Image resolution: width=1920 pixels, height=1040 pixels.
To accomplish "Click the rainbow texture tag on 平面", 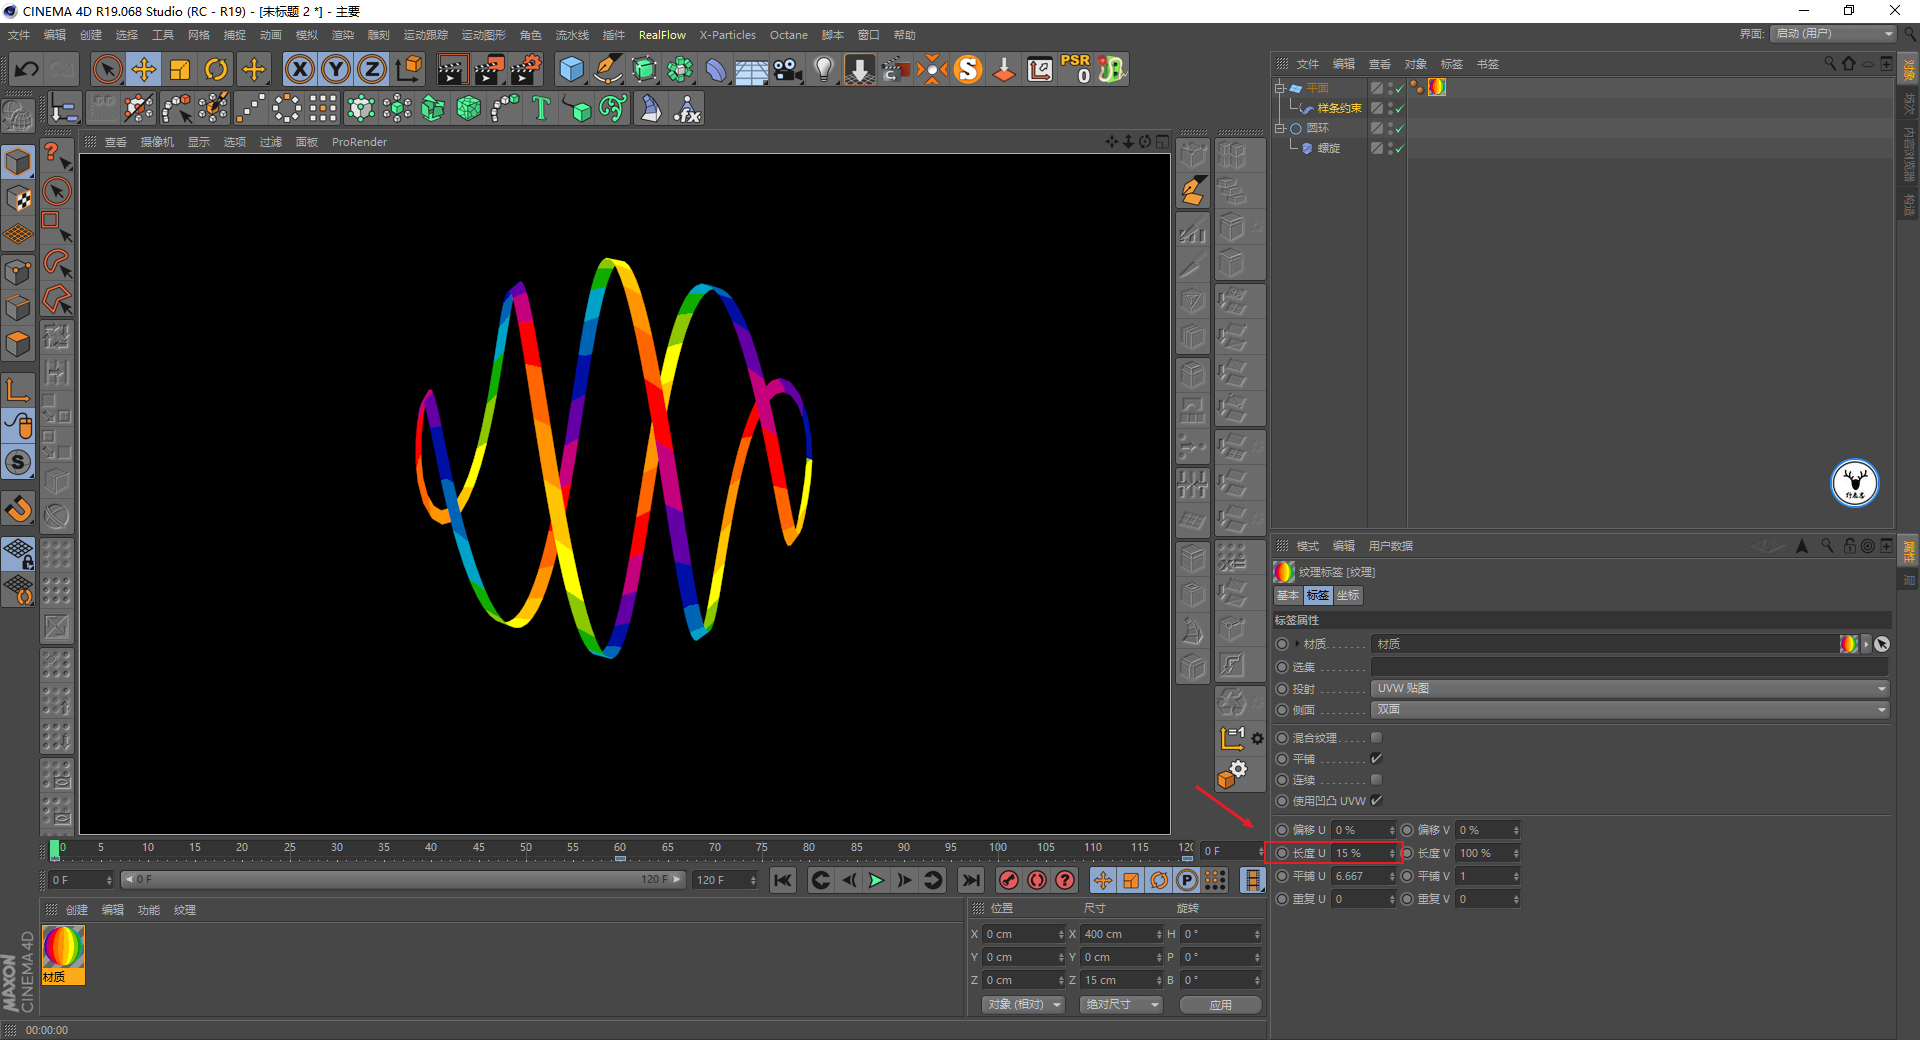I will click(x=1437, y=87).
